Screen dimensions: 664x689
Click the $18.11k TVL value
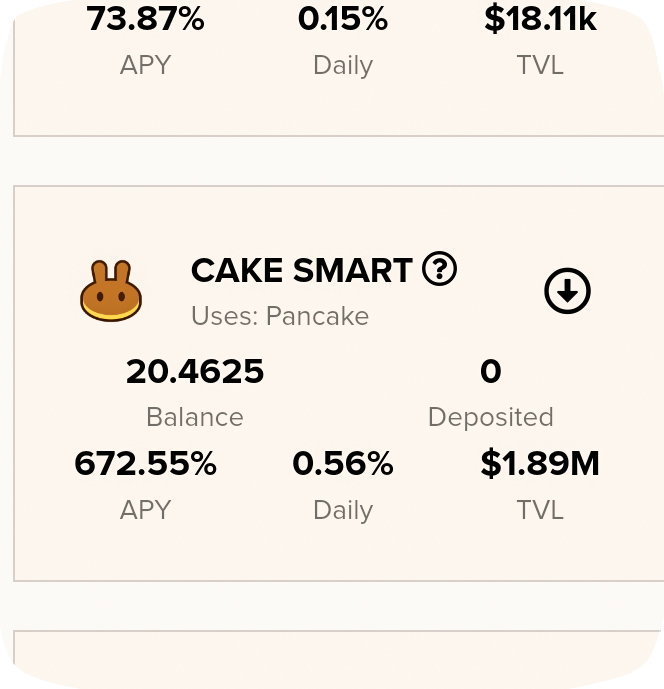click(540, 19)
